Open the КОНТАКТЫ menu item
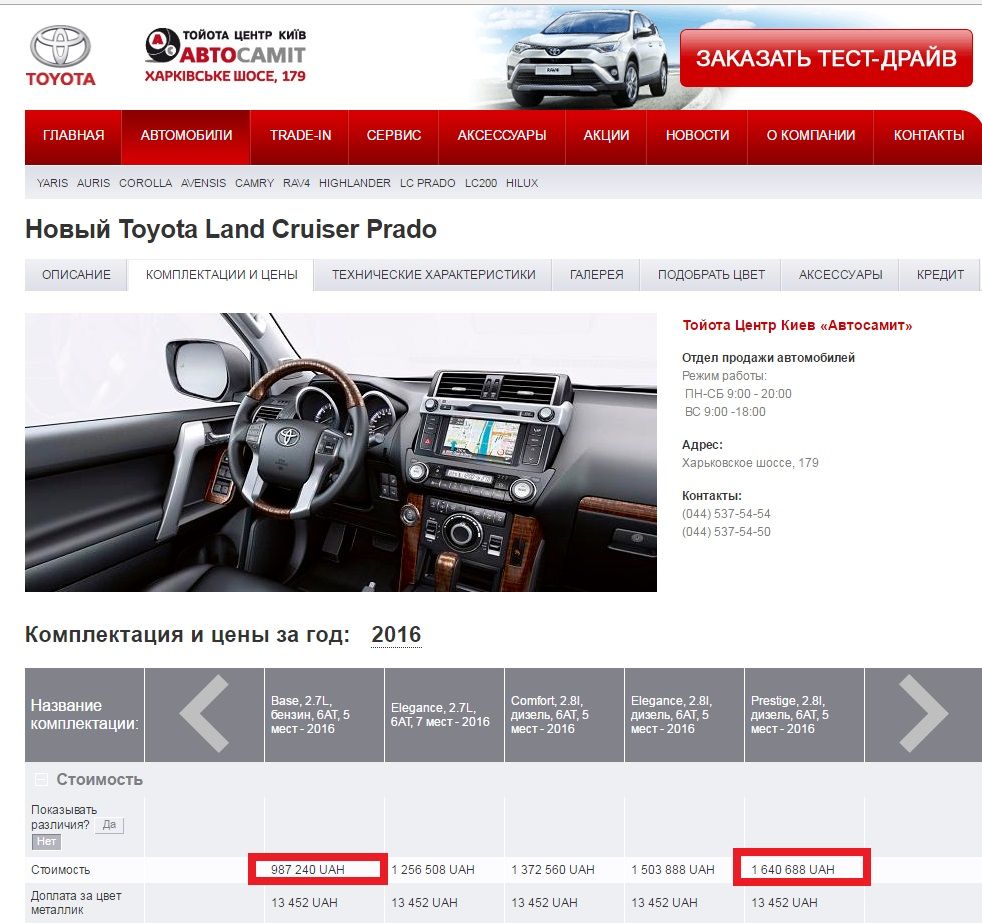This screenshot has width=982, height=923. pyautogui.click(x=928, y=136)
